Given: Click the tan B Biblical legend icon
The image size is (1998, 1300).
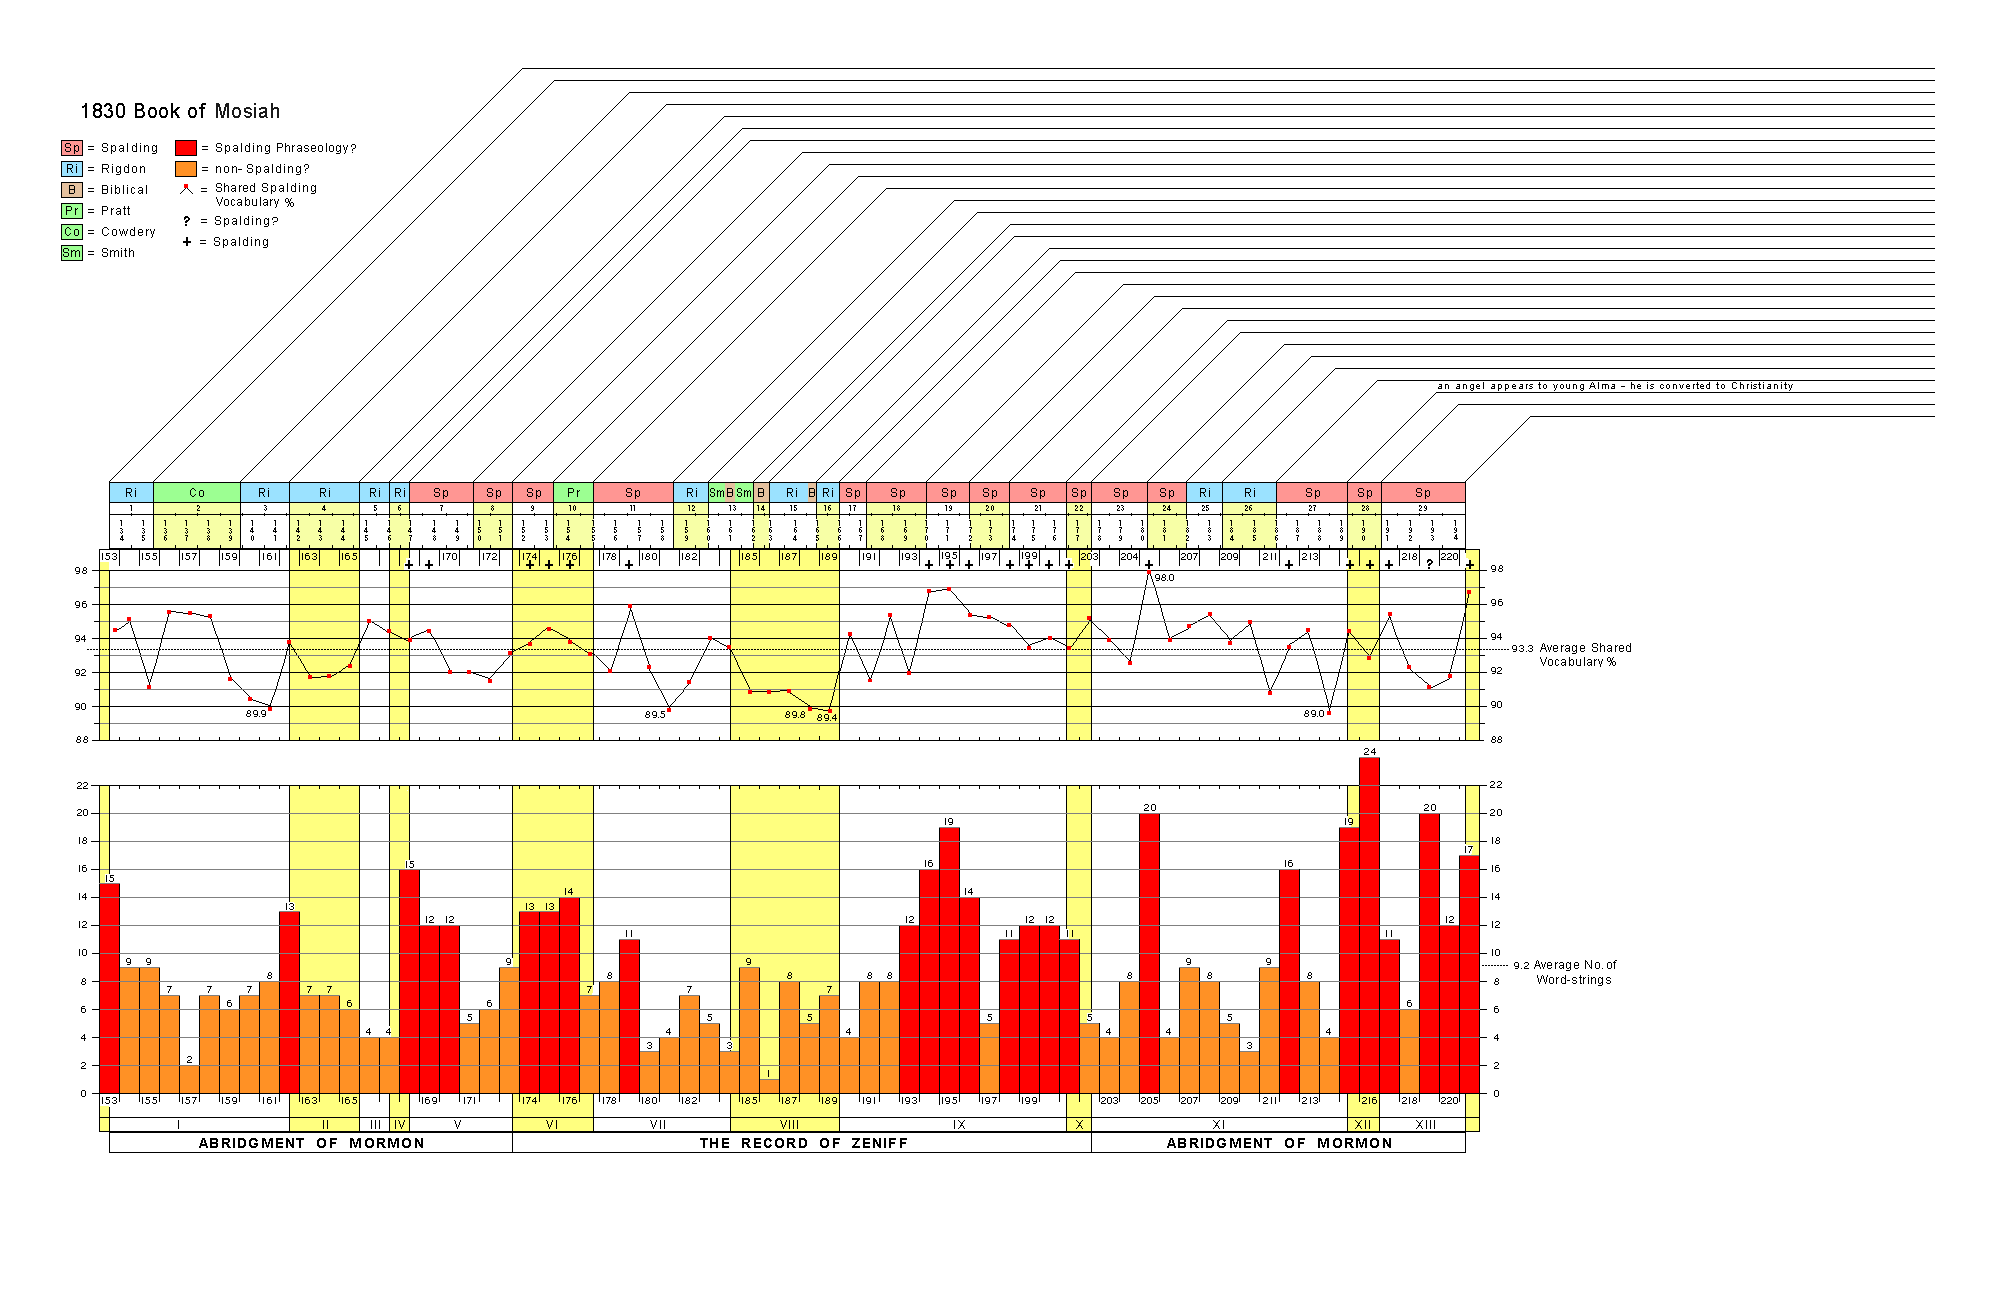Looking at the screenshot, I should tap(71, 190).
